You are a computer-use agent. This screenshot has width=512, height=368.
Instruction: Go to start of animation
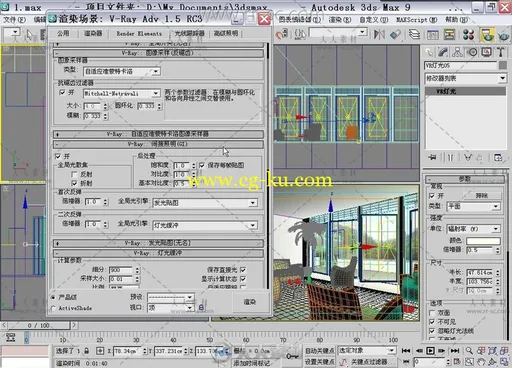pos(406,351)
